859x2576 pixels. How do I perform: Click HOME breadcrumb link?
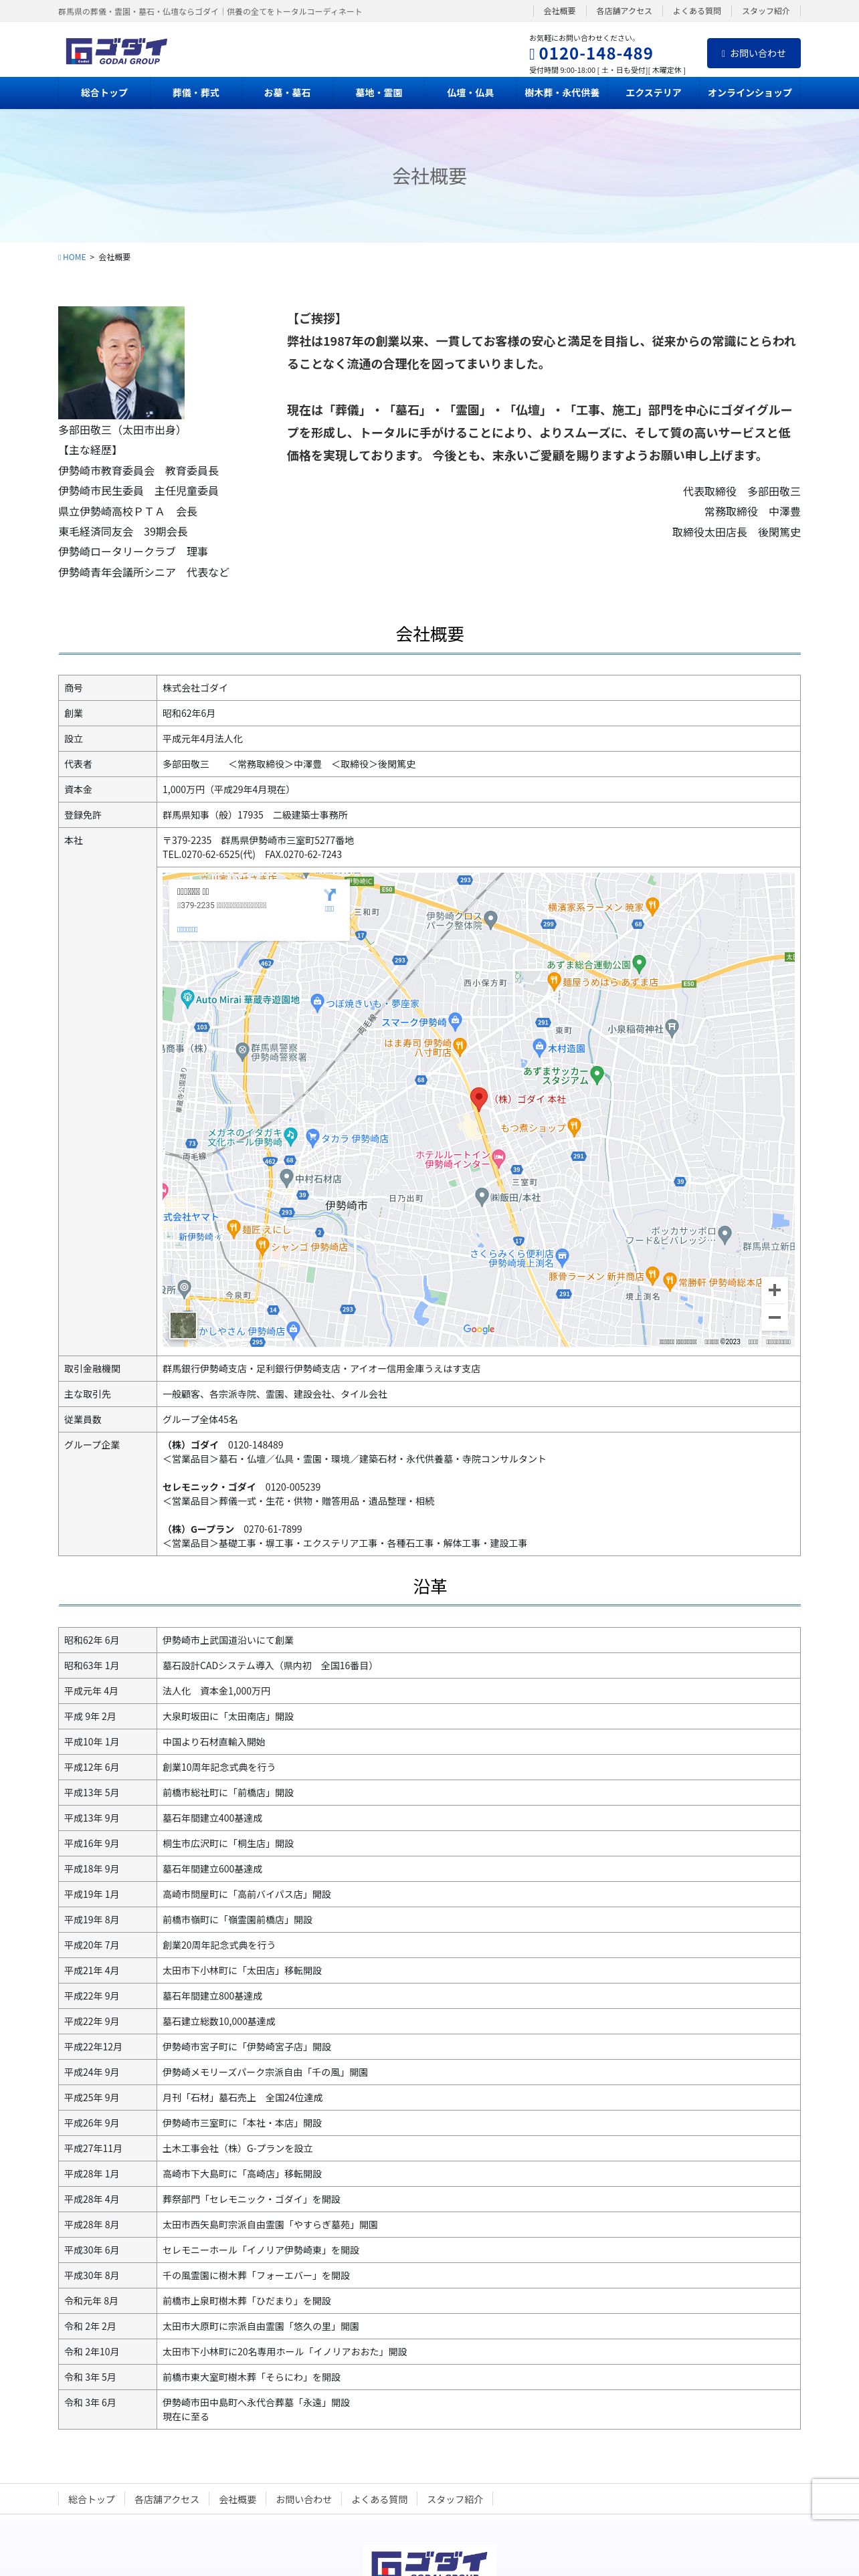point(73,257)
